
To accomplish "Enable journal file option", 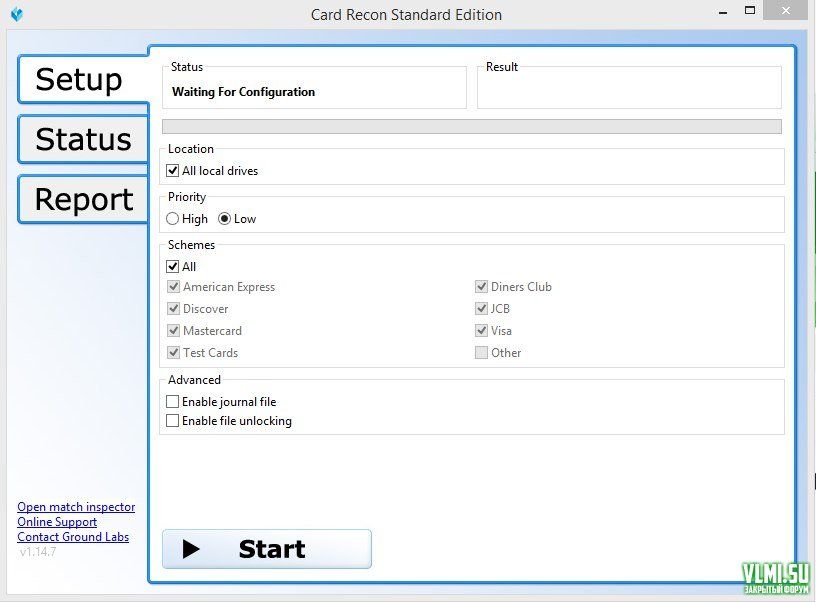I will 173,402.
